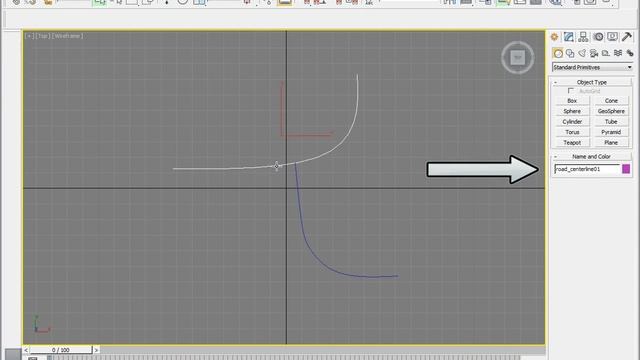Open the Standard Primitives dropdown
The image size is (640, 360).
click(x=593, y=67)
